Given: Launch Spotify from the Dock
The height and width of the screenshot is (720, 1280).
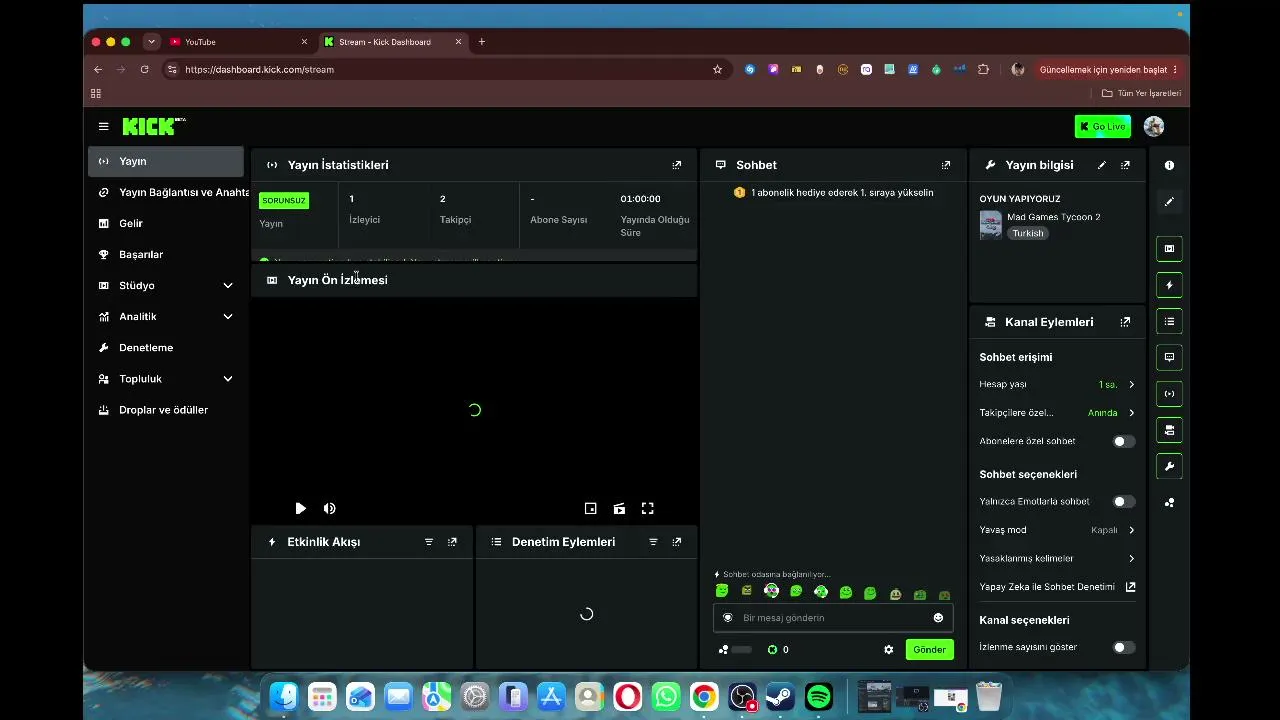Looking at the screenshot, I should click(819, 696).
